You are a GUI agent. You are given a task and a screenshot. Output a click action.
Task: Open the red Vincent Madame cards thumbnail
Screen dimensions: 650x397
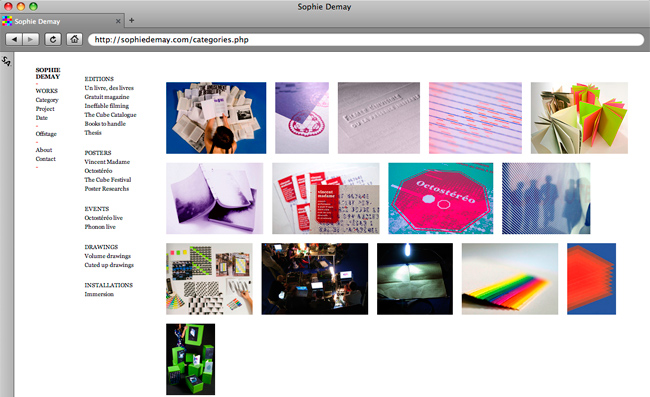pyautogui.click(x=325, y=198)
